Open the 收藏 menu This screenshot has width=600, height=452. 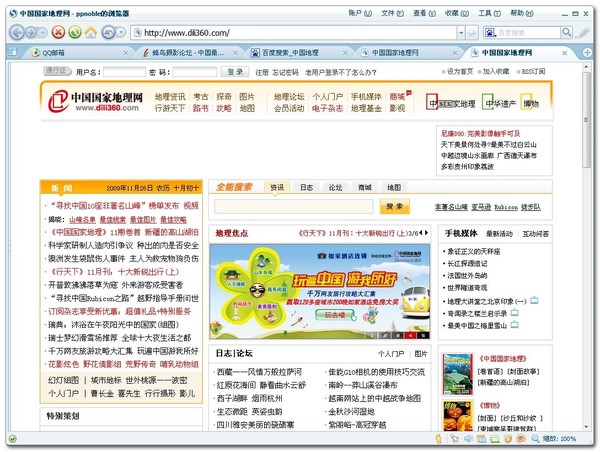pos(457,13)
